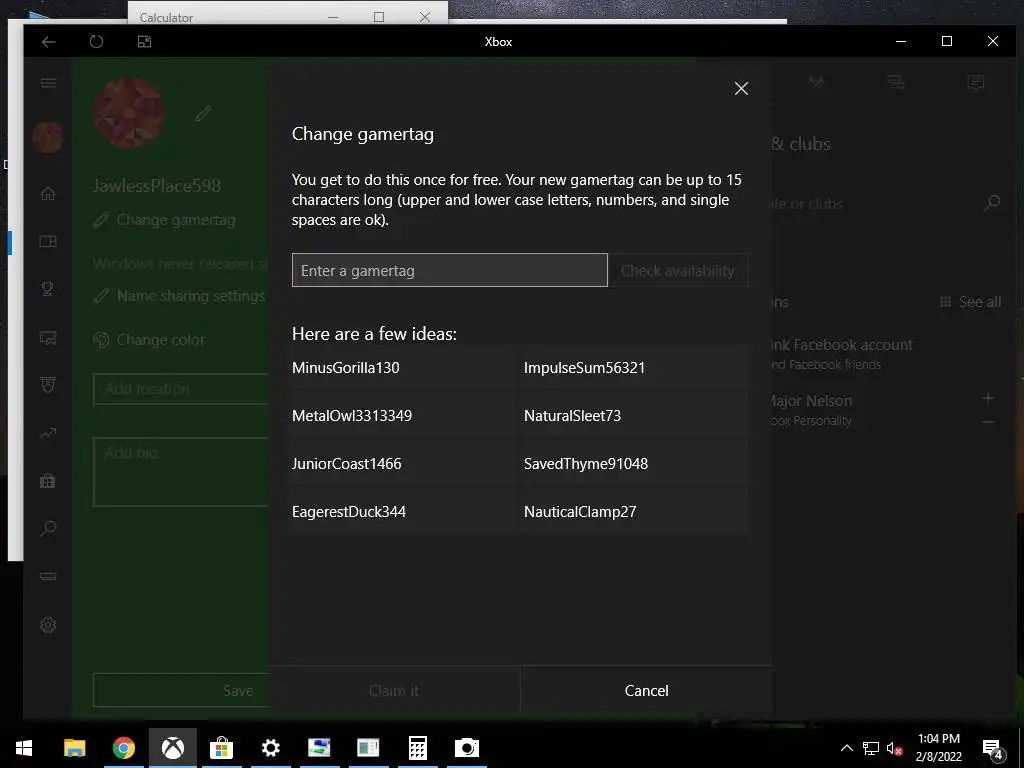Screen dimensions: 1024x768
Task: Cancel the gamertag change
Action: coord(646,690)
